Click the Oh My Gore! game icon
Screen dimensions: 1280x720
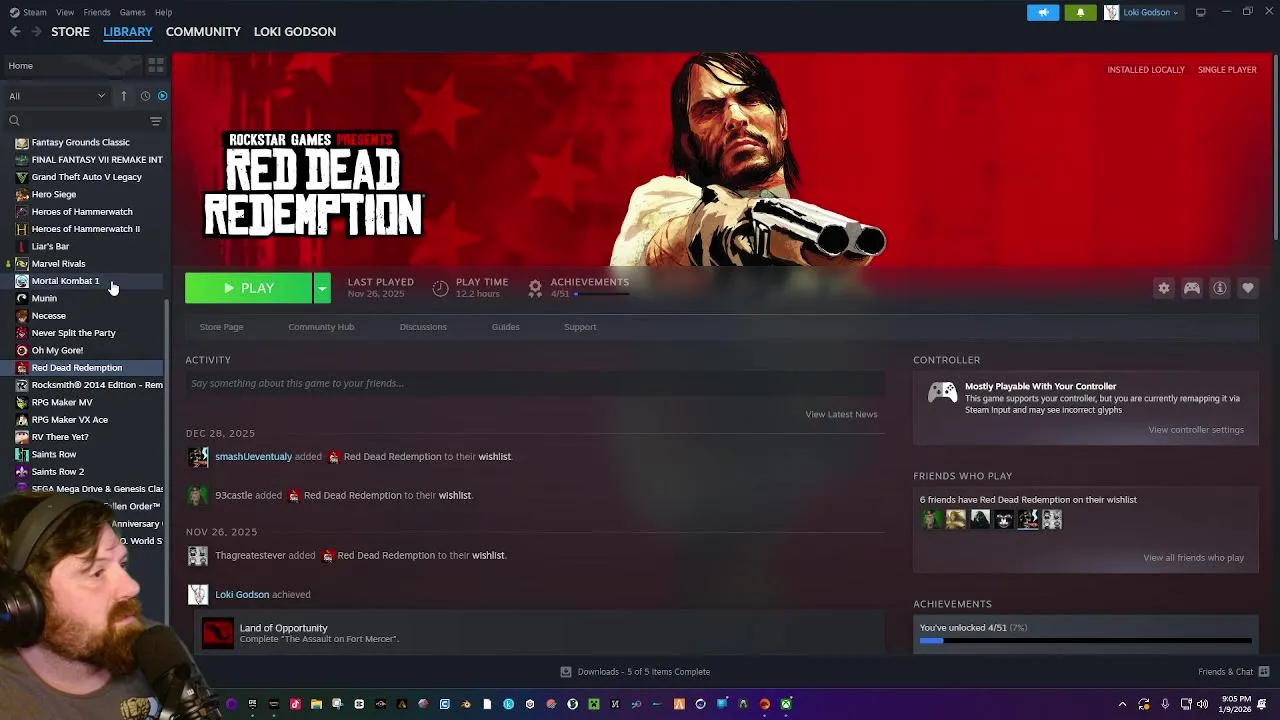pos(22,351)
